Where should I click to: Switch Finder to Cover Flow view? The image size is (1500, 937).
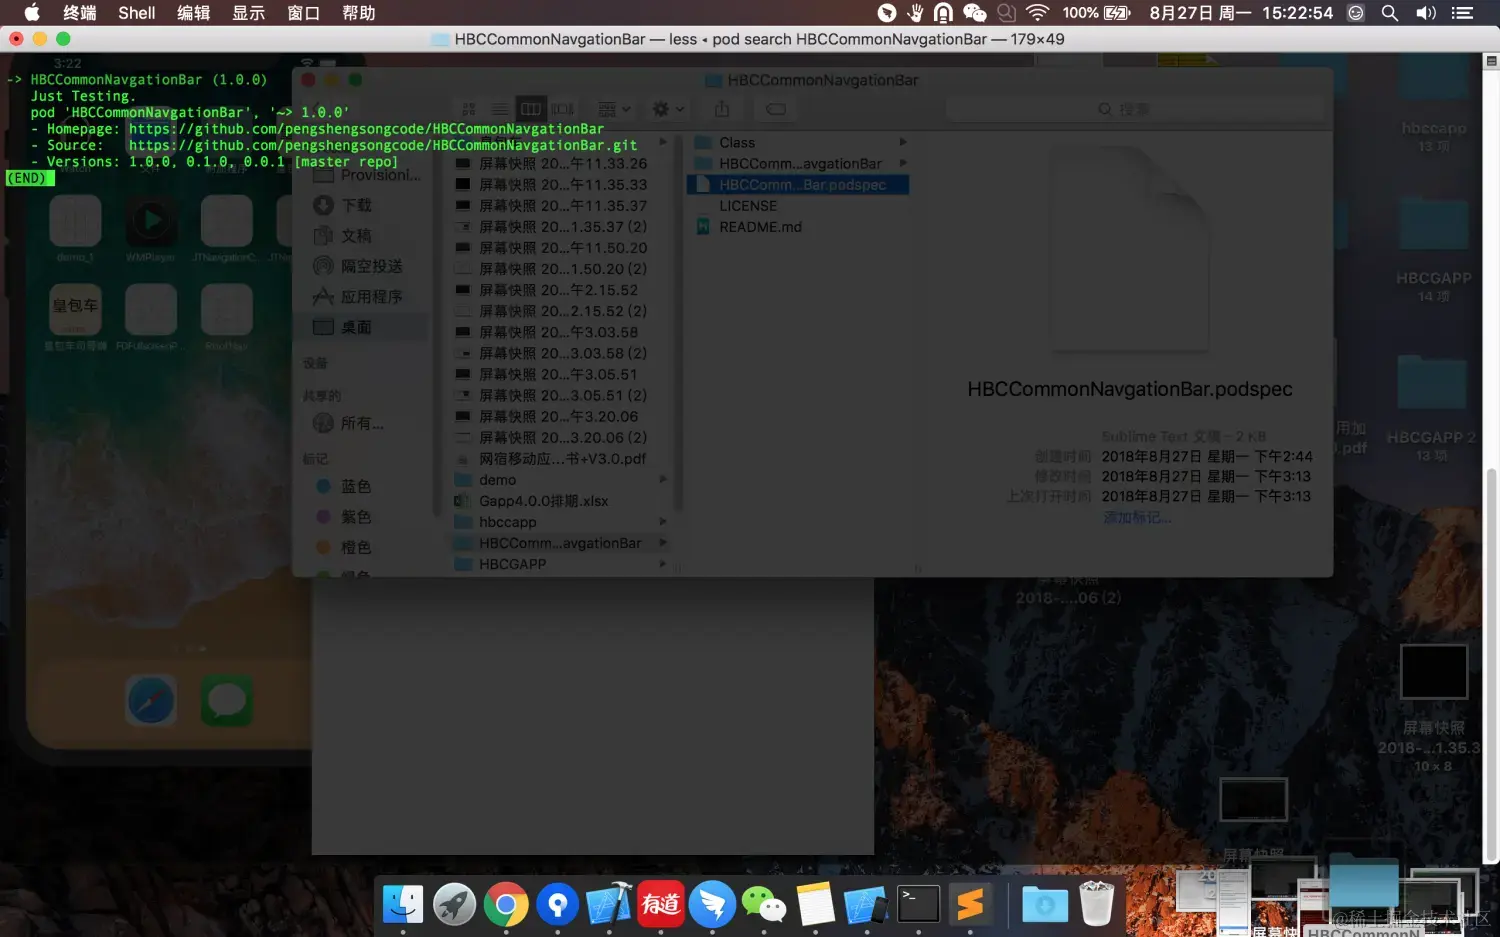(562, 109)
